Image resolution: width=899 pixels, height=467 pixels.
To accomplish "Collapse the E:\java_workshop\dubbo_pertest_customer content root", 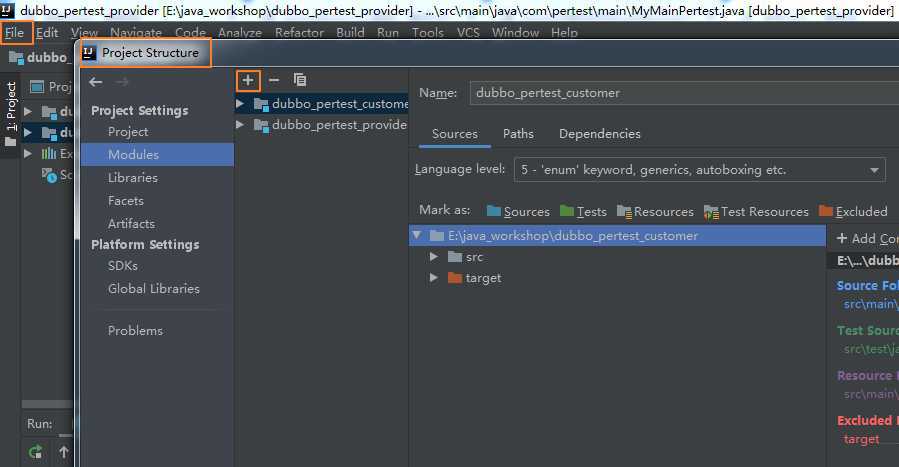I will 417,235.
